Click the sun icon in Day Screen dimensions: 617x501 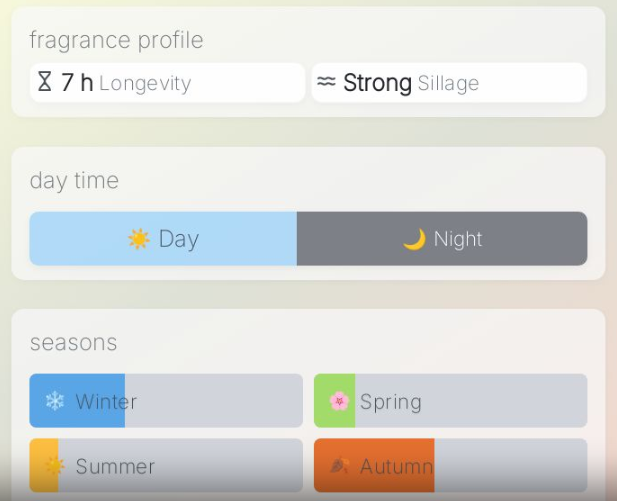(x=138, y=239)
